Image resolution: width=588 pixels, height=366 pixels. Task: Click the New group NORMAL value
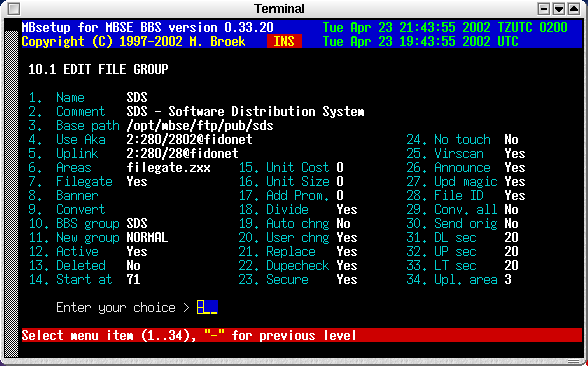(147, 238)
